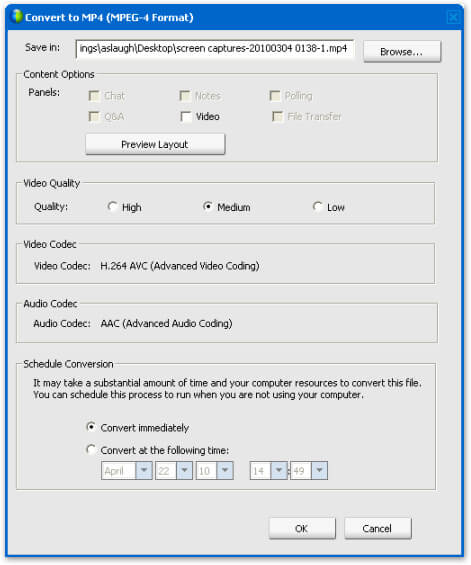Enable the Notes panel checkbox
Viewport: 471px width, 565px height.
(x=185, y=96)
